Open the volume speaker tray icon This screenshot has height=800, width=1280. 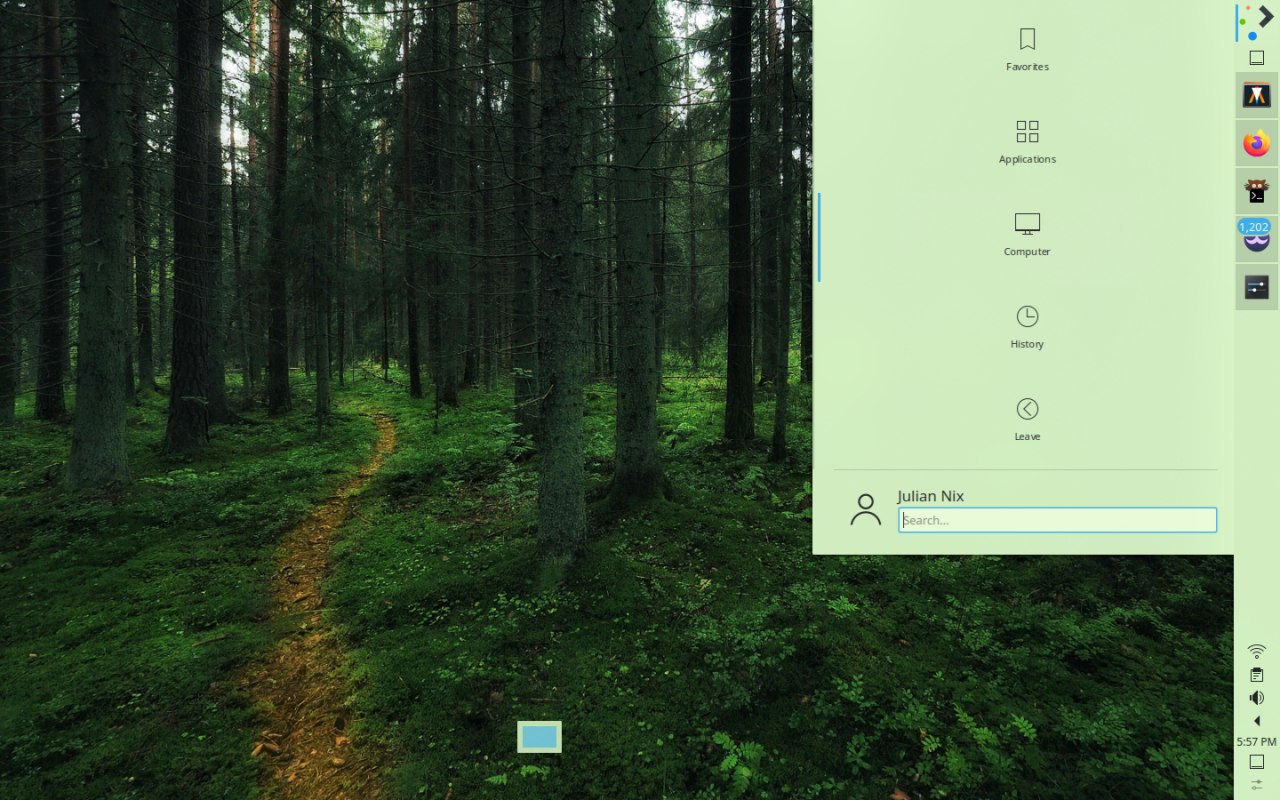(x=1257, y=698)
